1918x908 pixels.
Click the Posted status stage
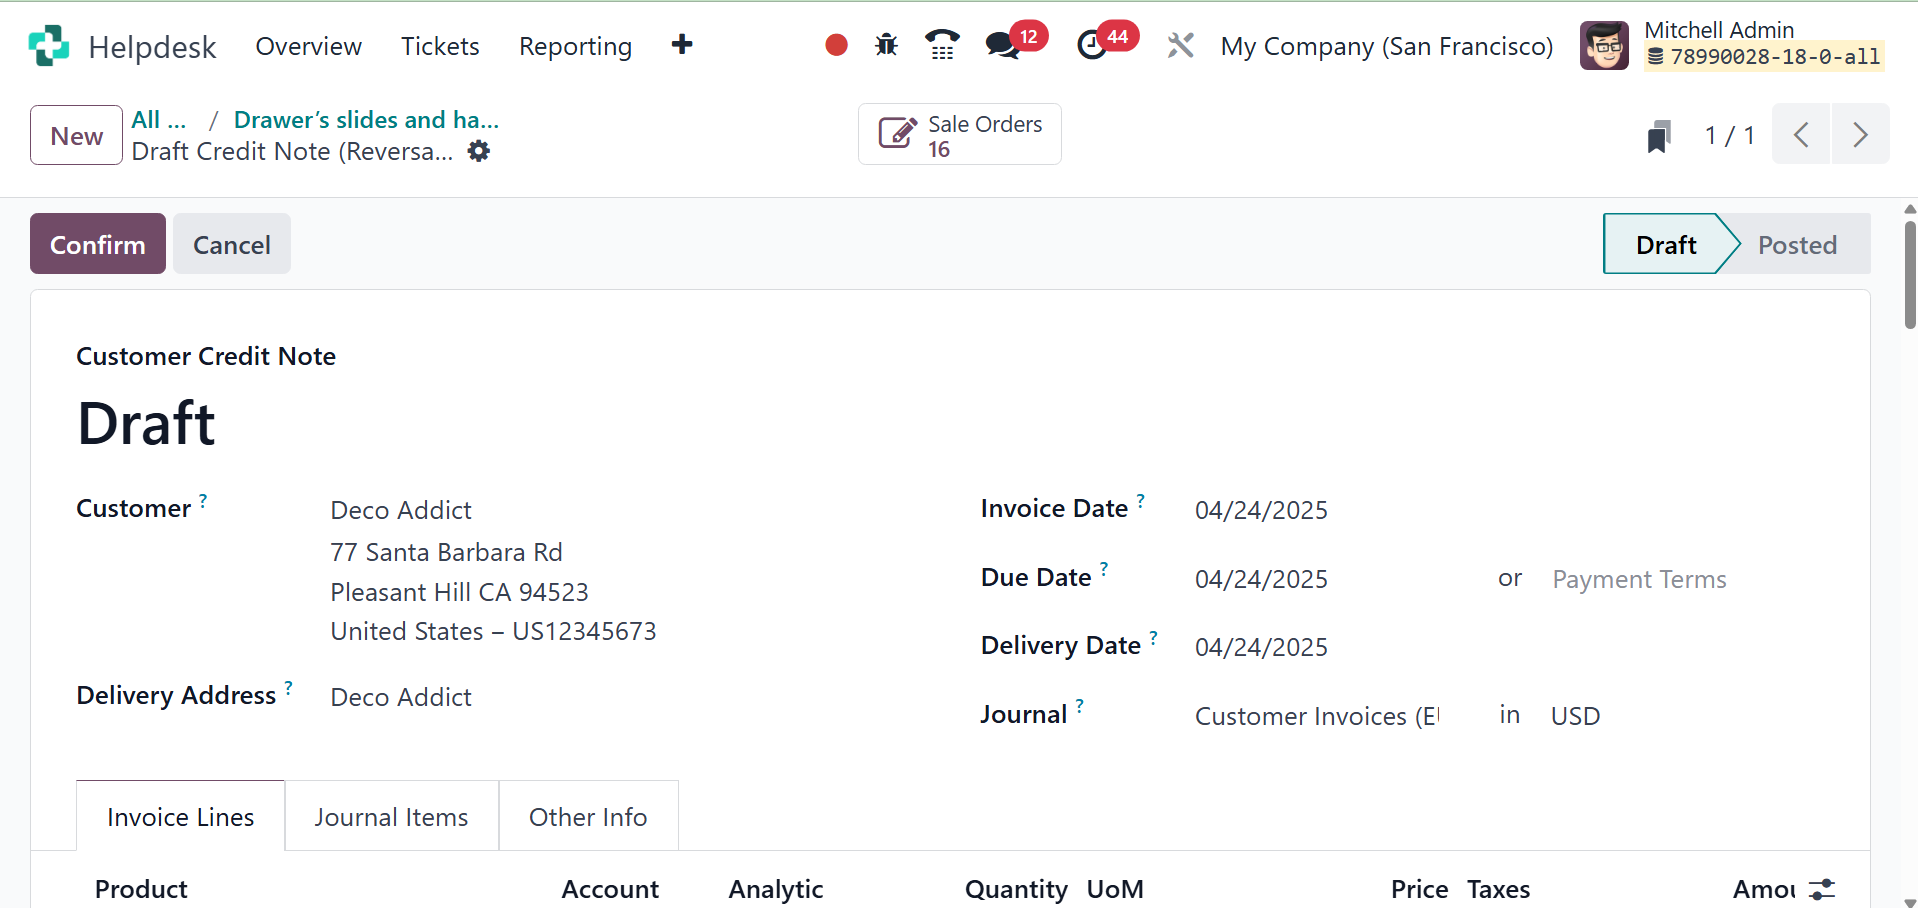[x=1796, y=245]
